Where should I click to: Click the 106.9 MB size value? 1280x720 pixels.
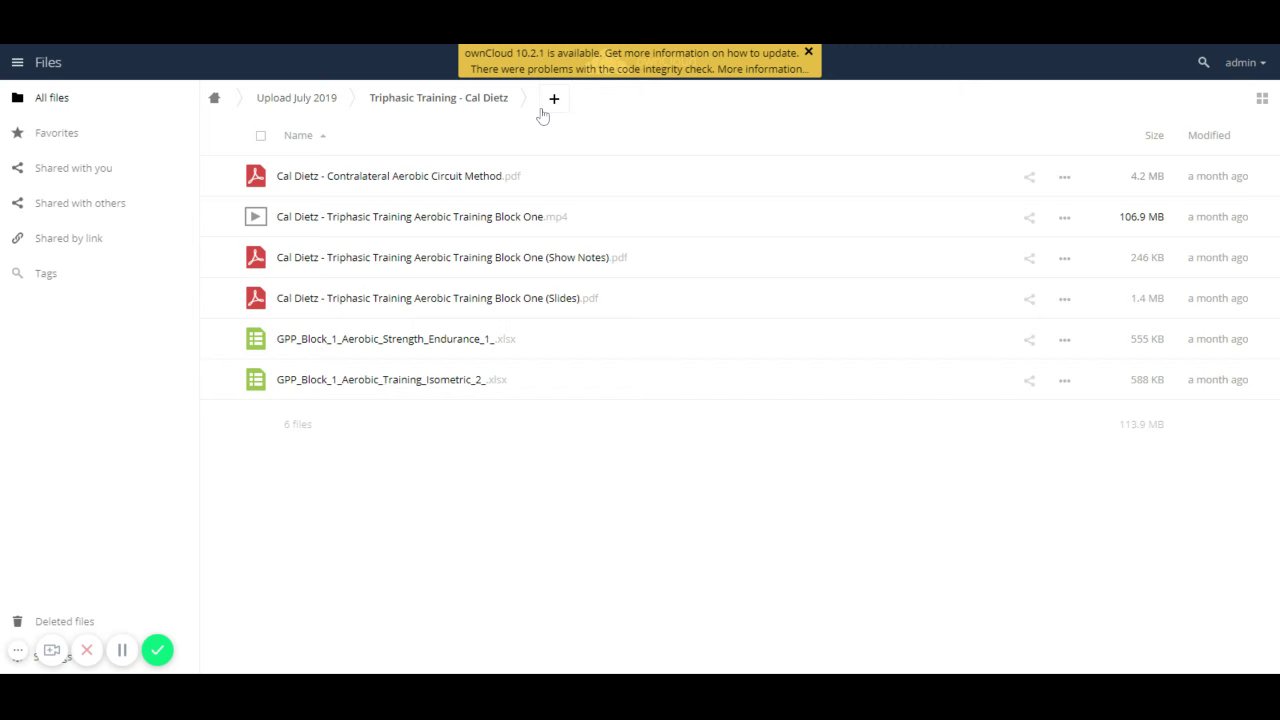click(1141, 217)
